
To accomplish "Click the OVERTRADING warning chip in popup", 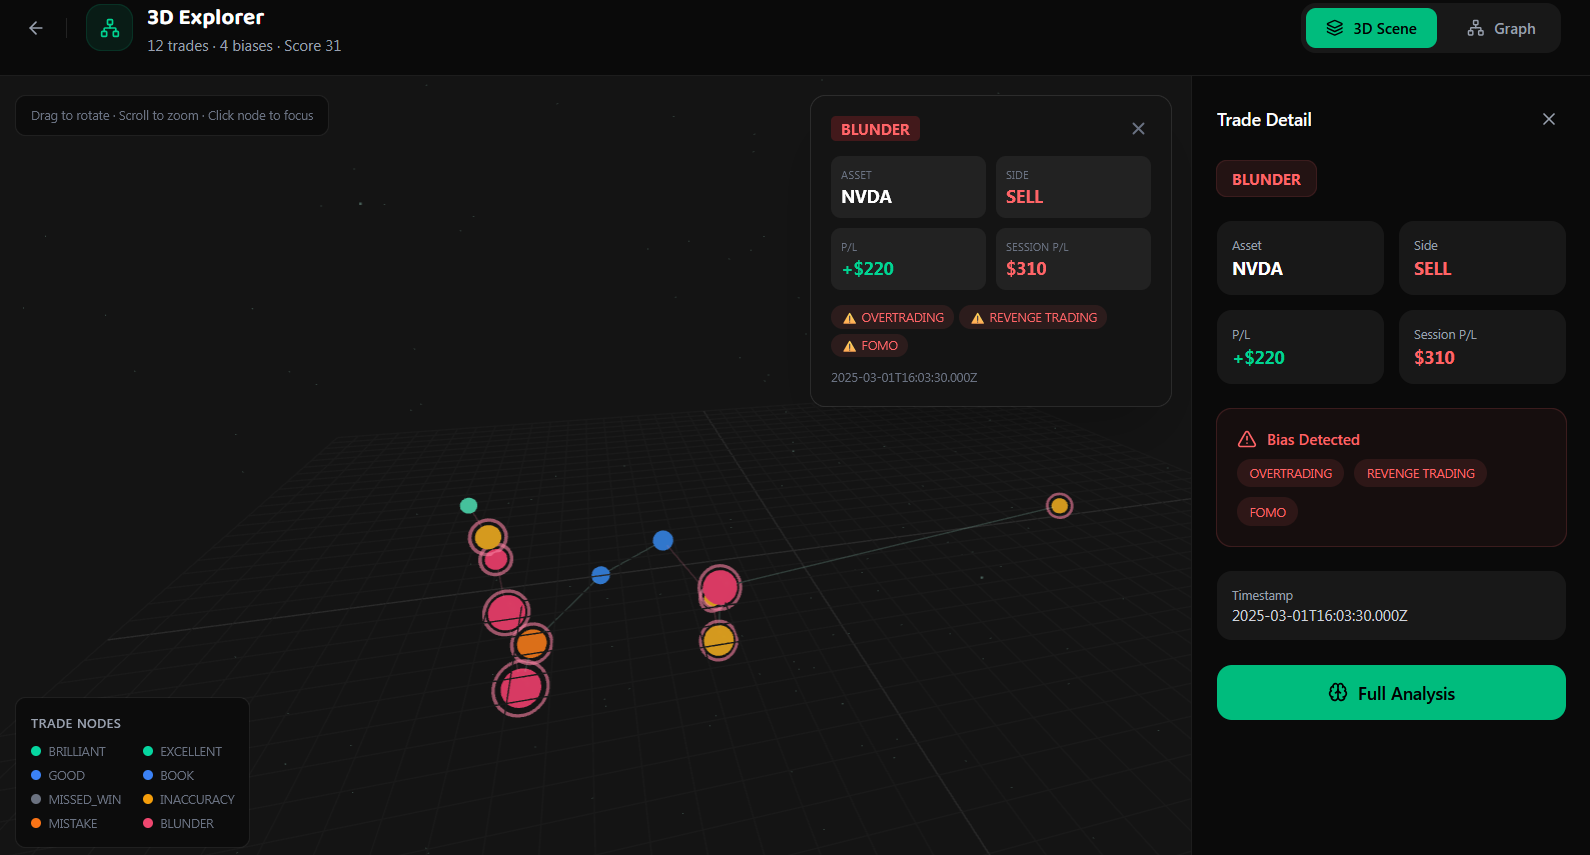I will tap(892, 317).
